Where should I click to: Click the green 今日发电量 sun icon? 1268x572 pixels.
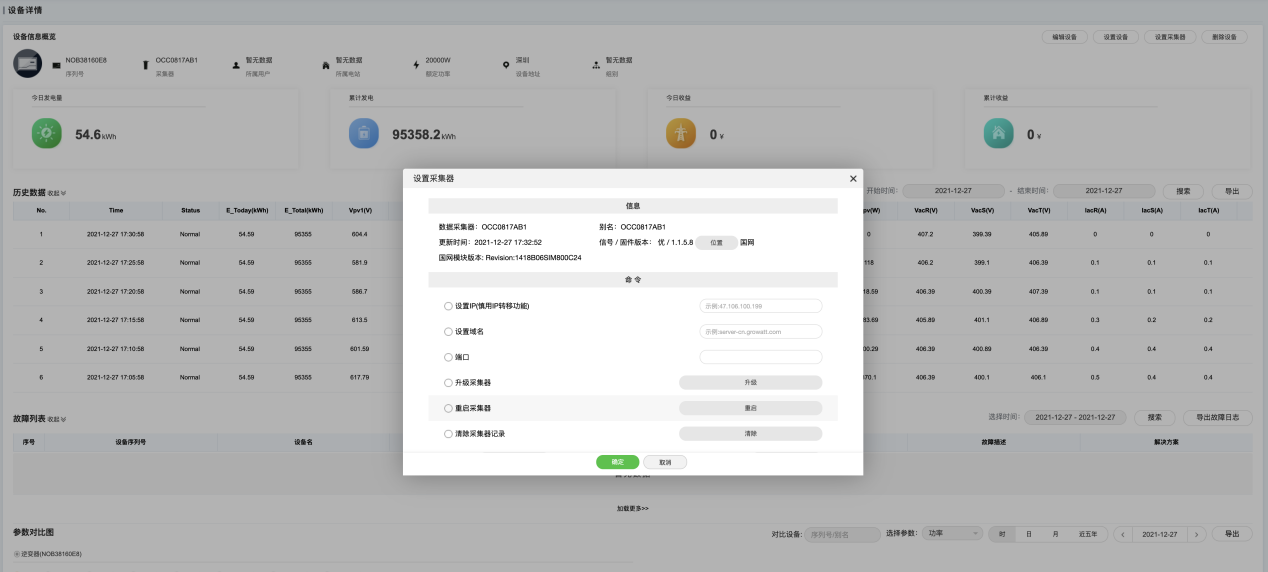pyautogui.click(x=47, y=133)
